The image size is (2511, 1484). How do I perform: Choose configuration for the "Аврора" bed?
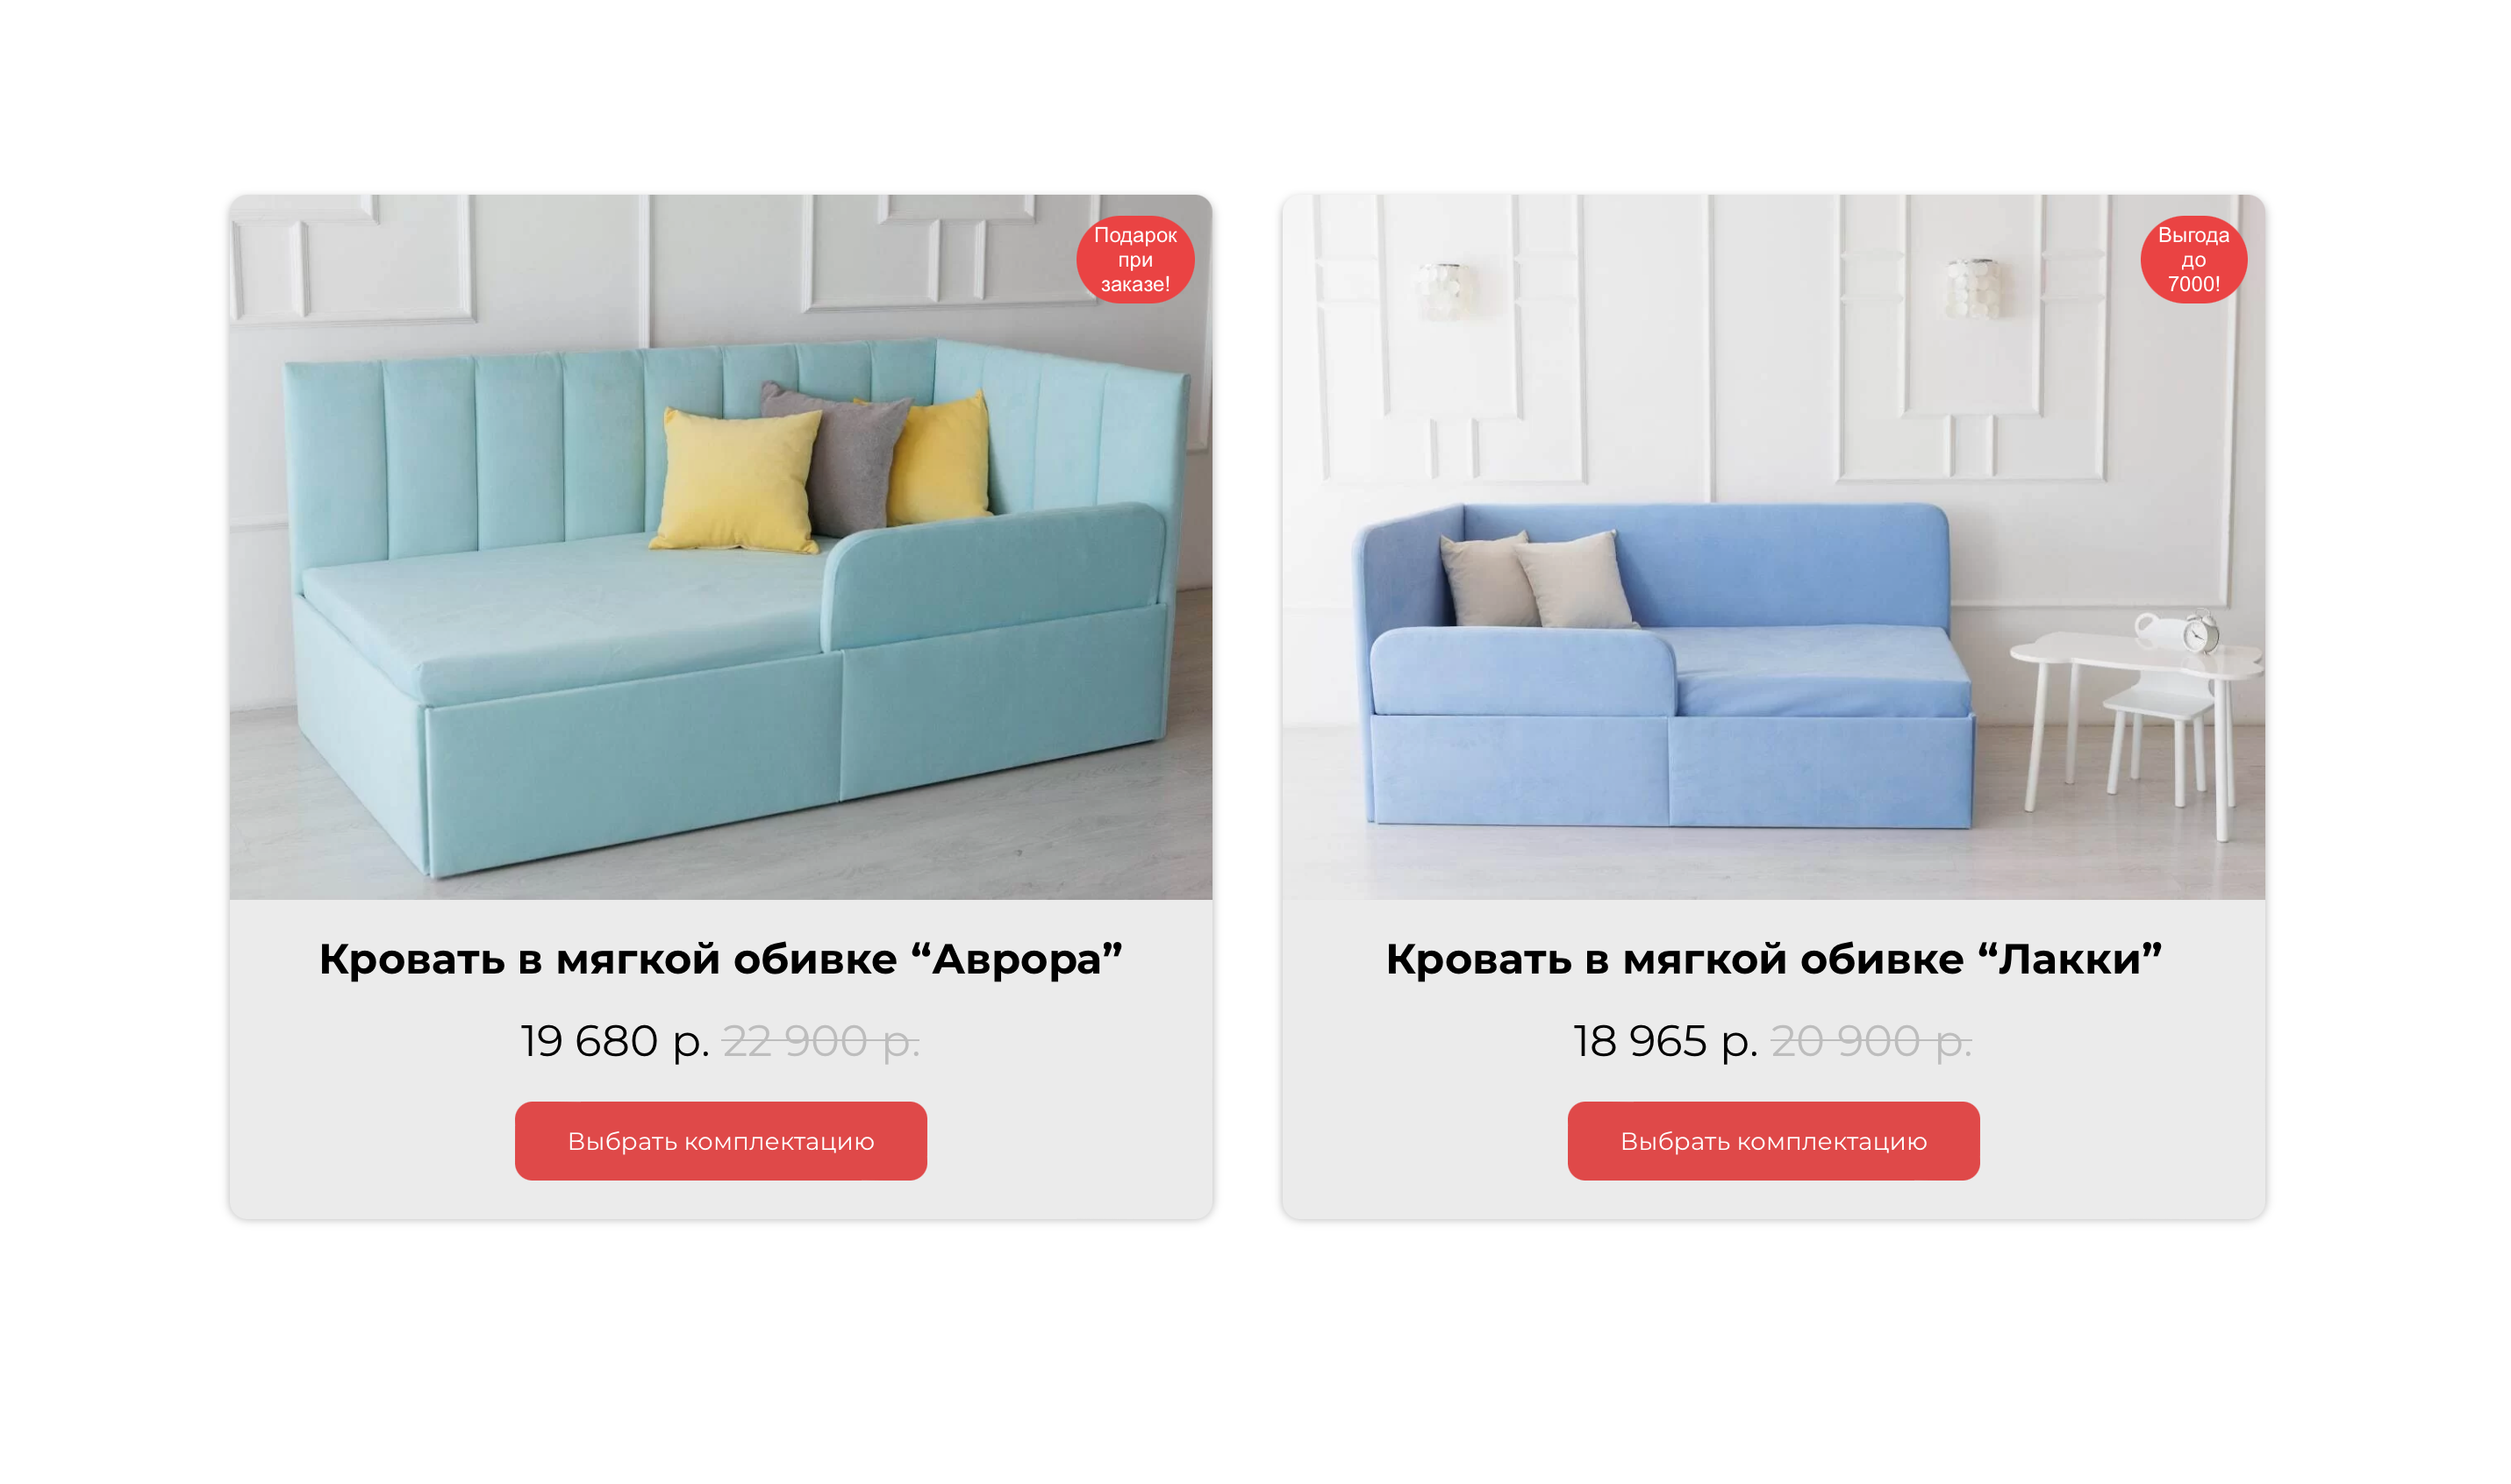tap(721, 1141)
